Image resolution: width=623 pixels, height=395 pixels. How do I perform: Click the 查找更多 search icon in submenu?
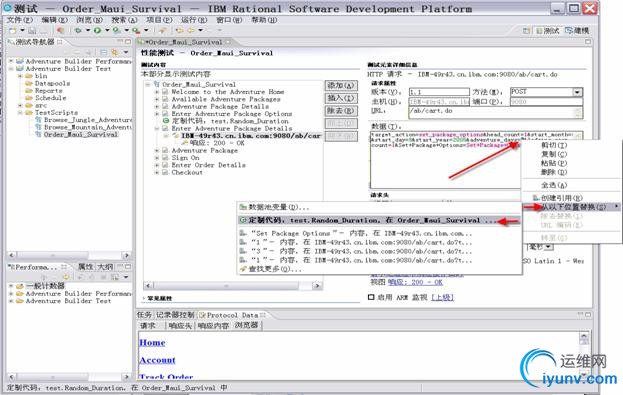(x=243, y=269)
